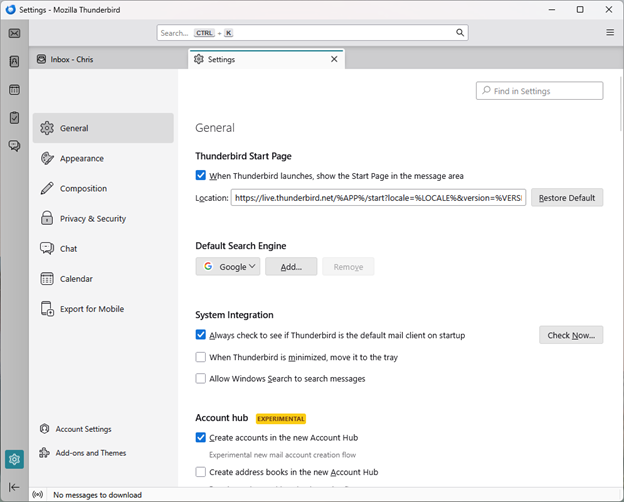Maximize the Thunderbird window
Screen dimensions: 624x502
click(x=580, y=10)
